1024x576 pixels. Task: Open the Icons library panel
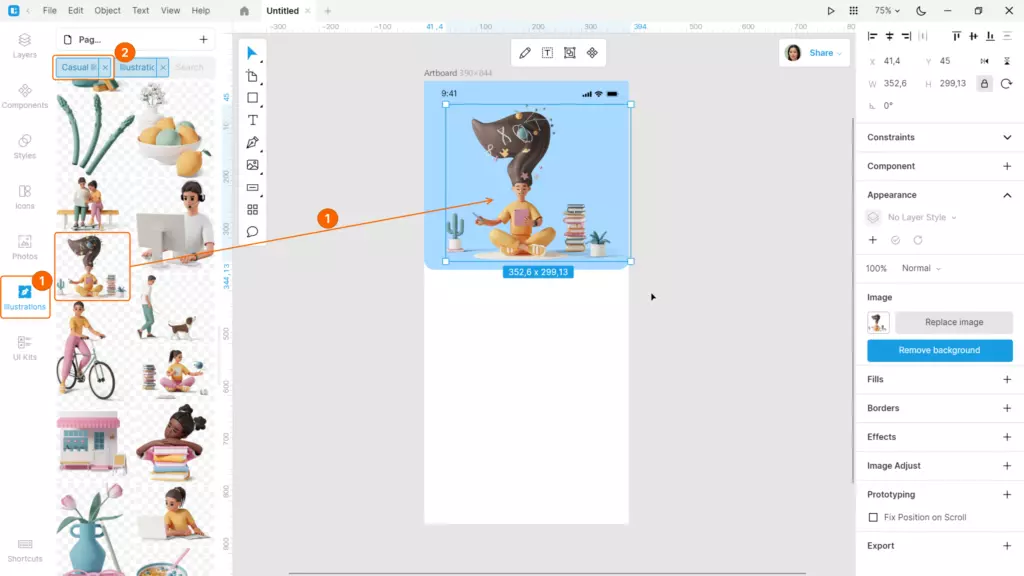pos(25,197)
